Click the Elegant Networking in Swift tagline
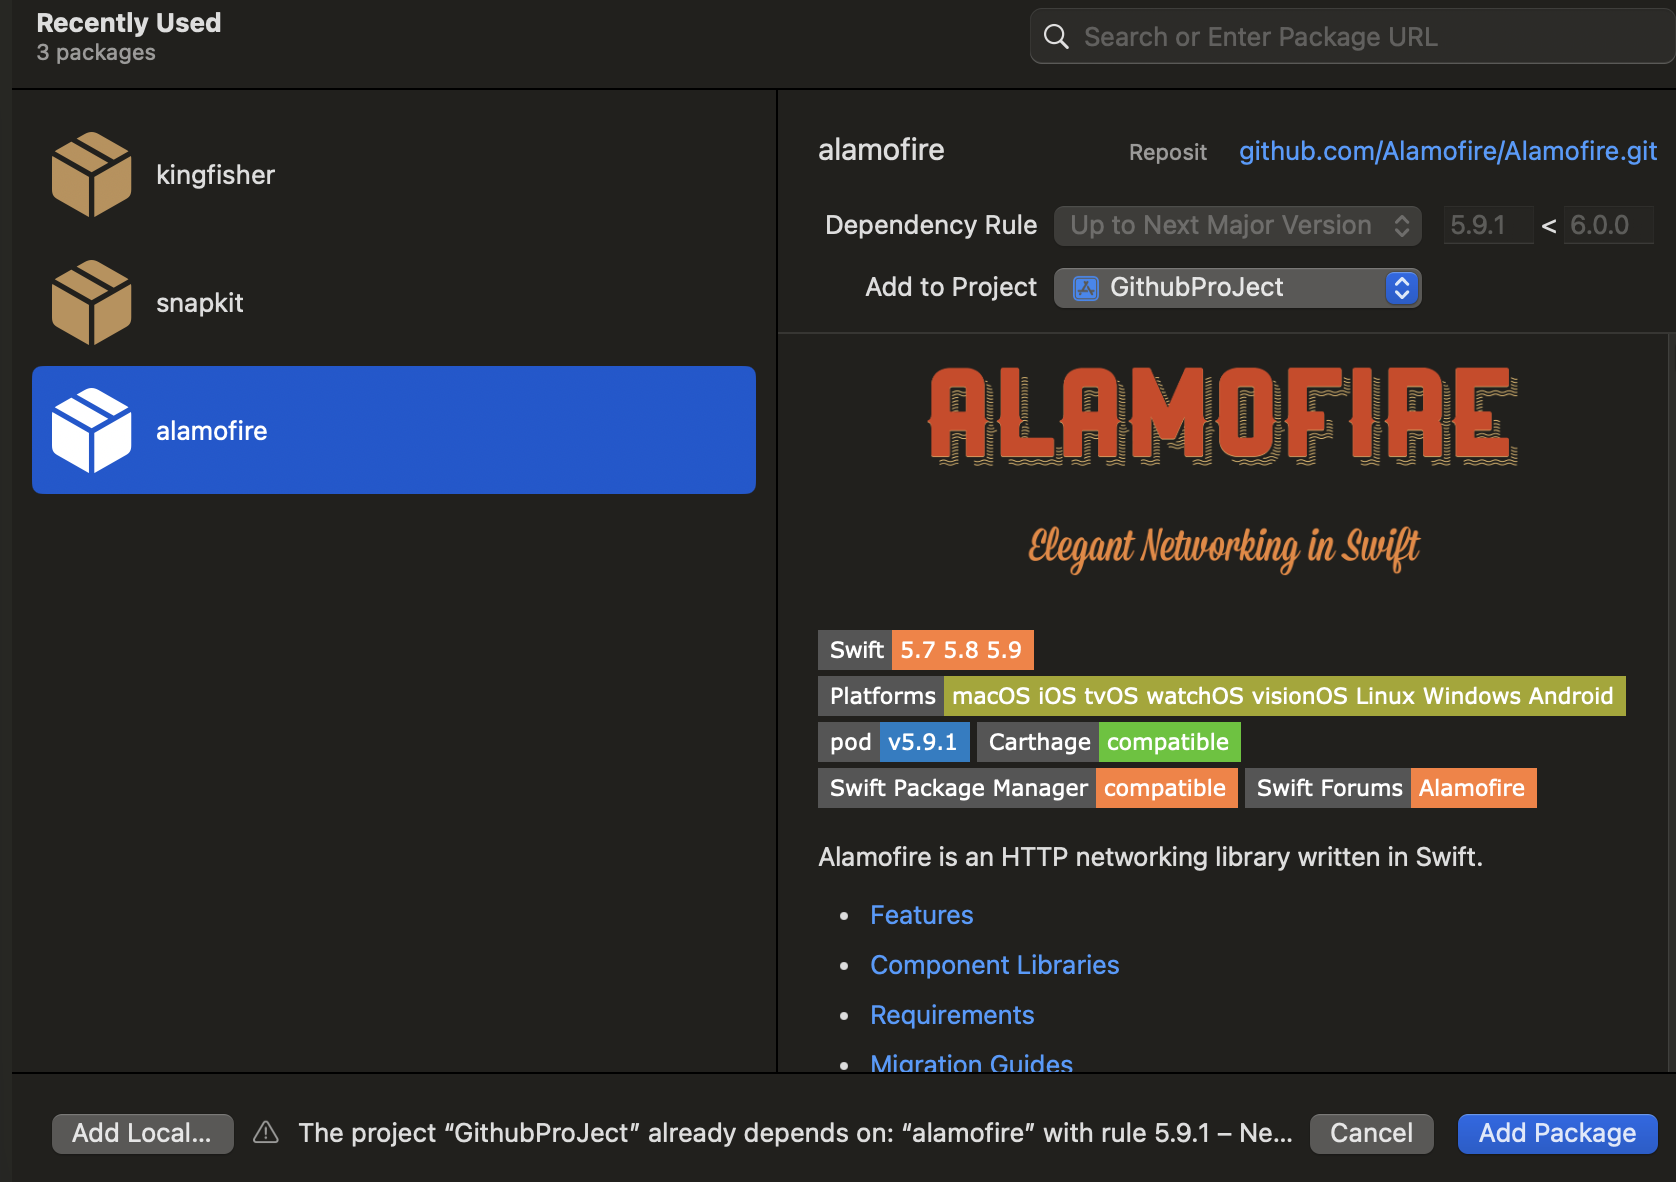Image resolution: width=1676 pixels, height=1182 pixels. coord(1224,548)
